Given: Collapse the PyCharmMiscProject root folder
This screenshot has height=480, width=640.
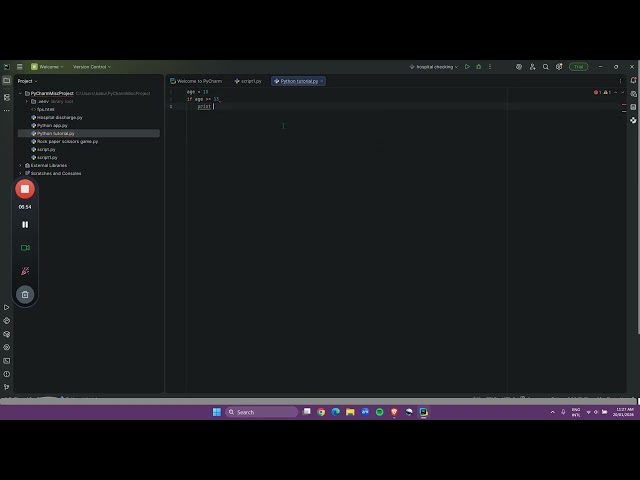Looking at the screenshot, I should (20, 93).
